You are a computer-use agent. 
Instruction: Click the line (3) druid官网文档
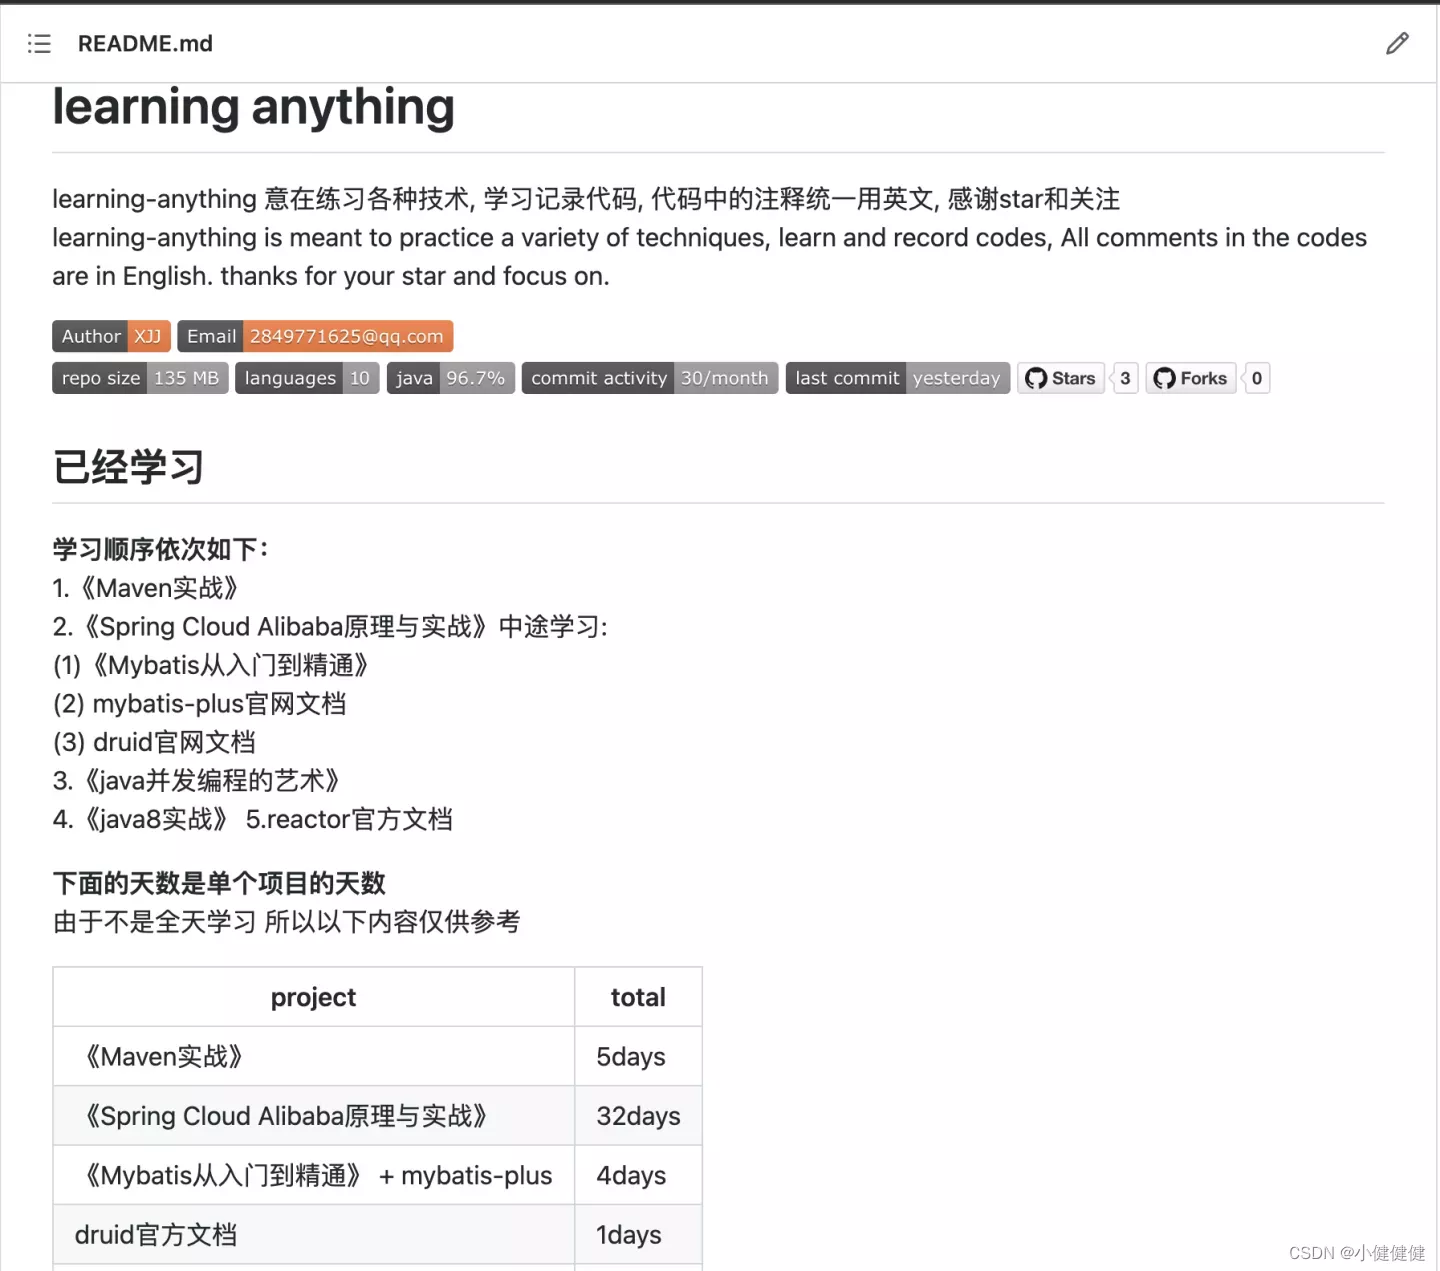(154, 742)
